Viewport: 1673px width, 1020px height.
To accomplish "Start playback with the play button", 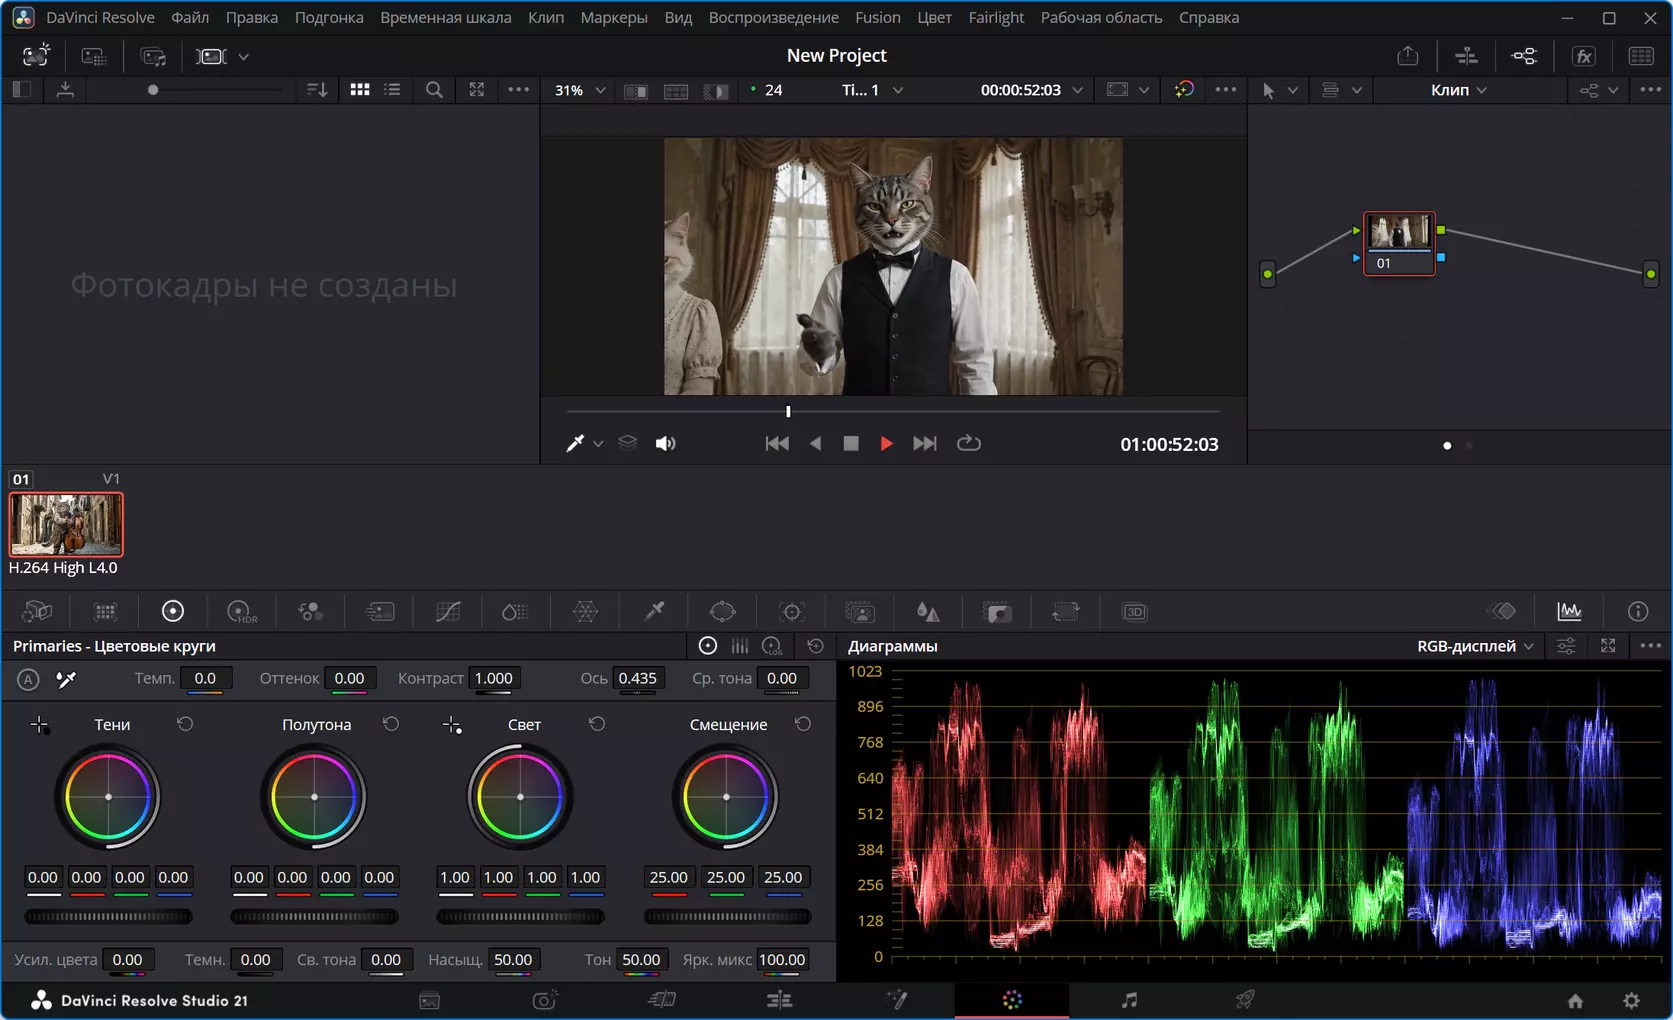I will pyautogui.click(x=886, y=443).
